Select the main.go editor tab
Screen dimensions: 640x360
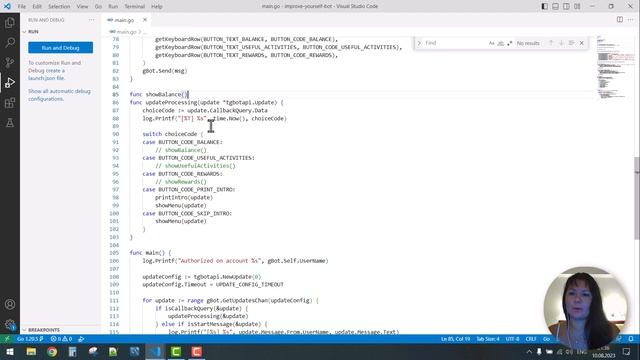coord(126,20)
